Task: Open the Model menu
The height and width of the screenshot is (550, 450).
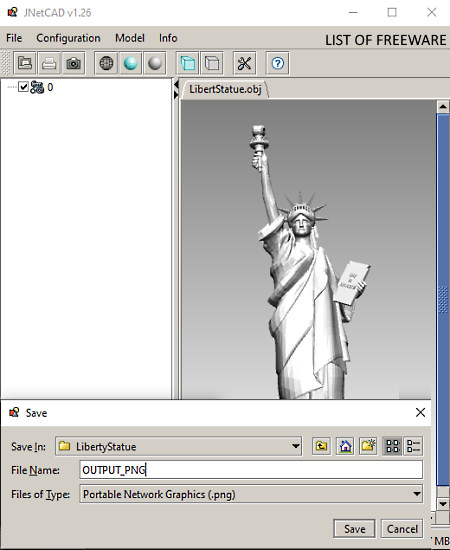Action: tap(130, 38)
